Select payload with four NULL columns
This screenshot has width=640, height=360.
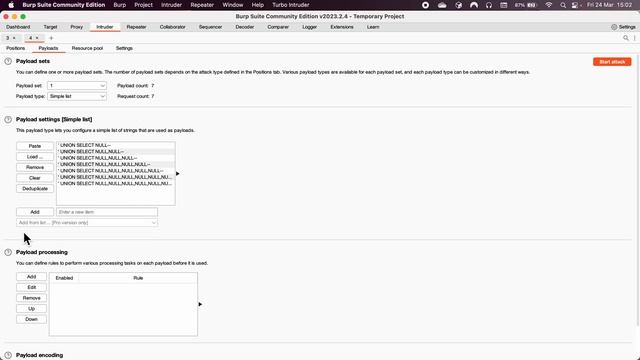tap(116, 164)
